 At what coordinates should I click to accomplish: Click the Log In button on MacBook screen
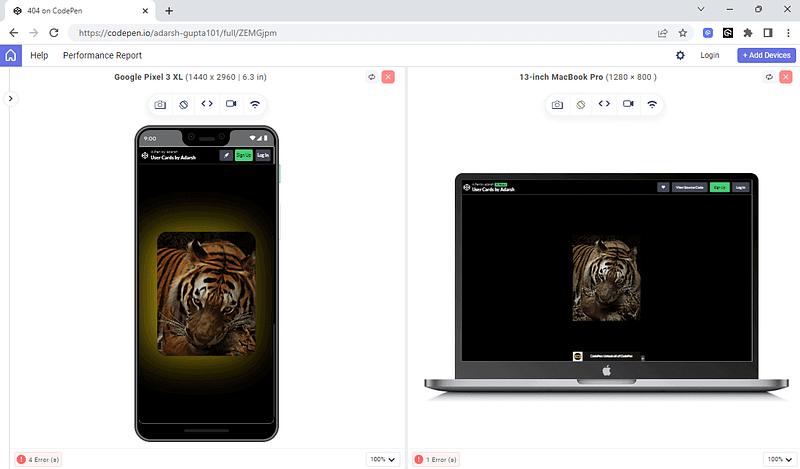click(x=741, y=187)
